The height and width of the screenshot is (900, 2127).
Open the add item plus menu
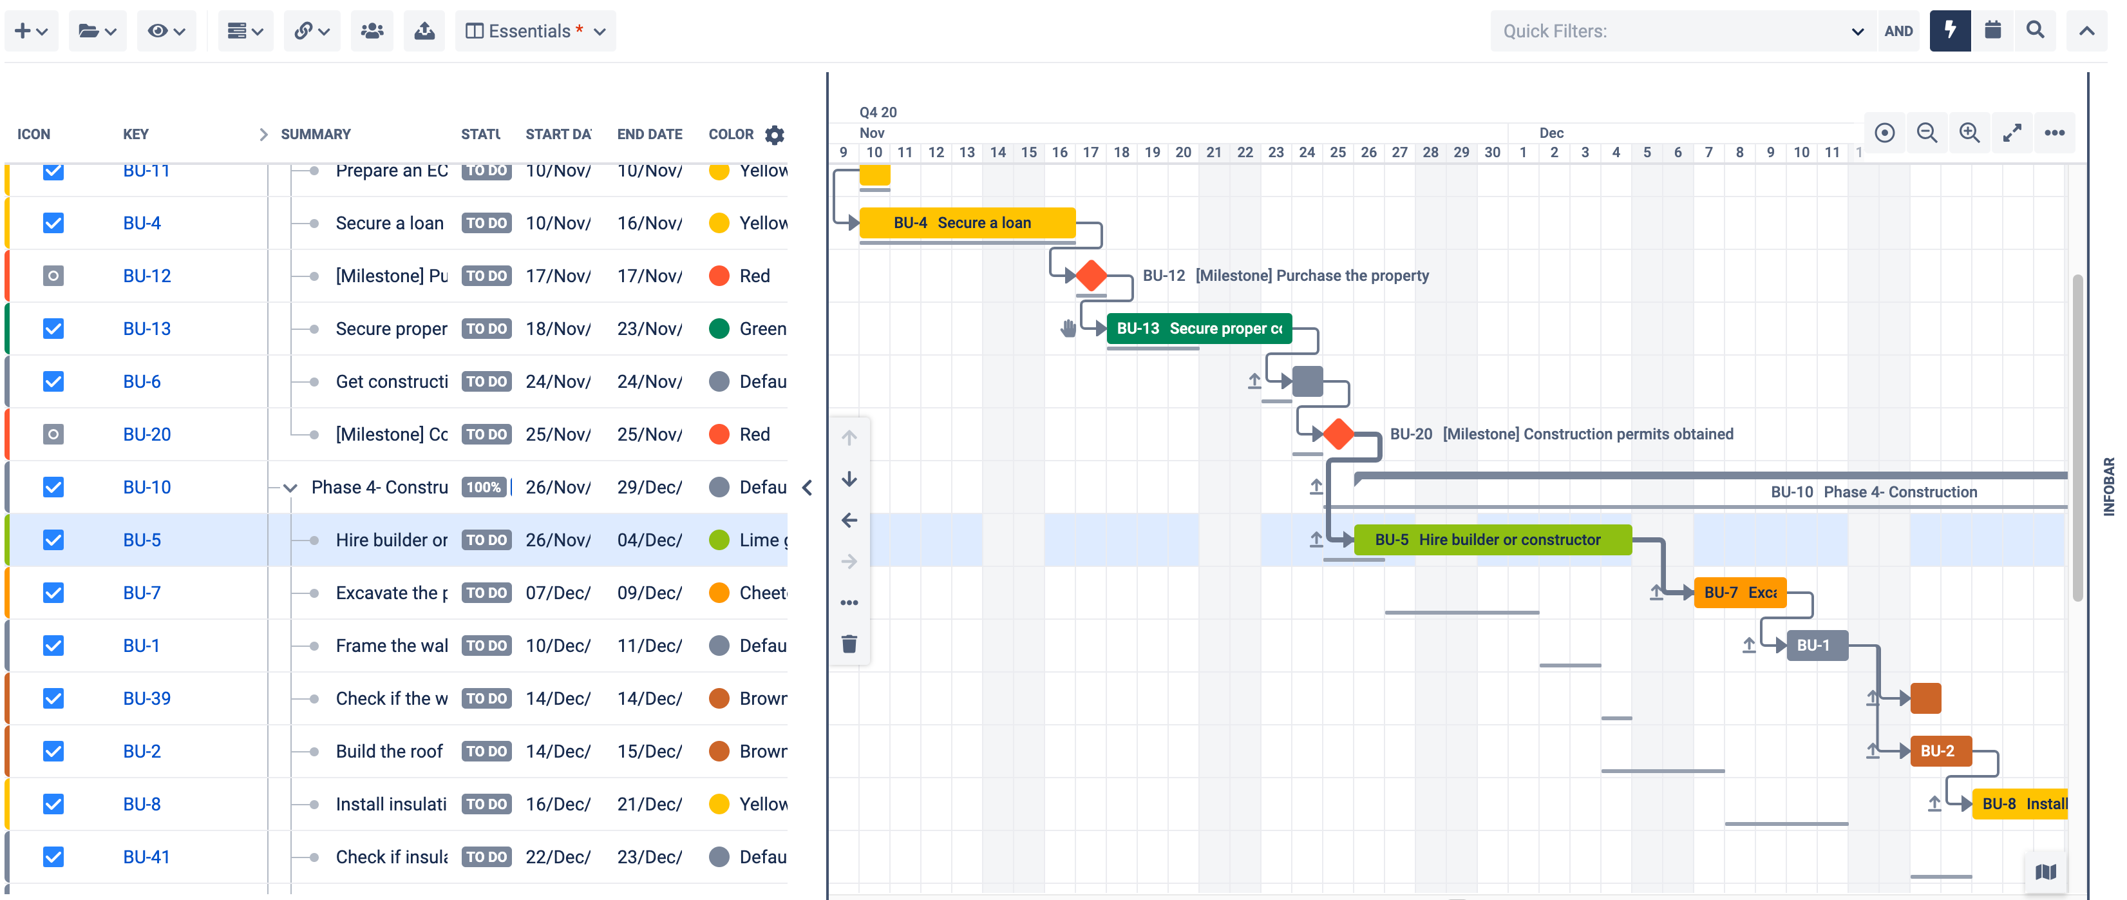click(x=31, y=31)
